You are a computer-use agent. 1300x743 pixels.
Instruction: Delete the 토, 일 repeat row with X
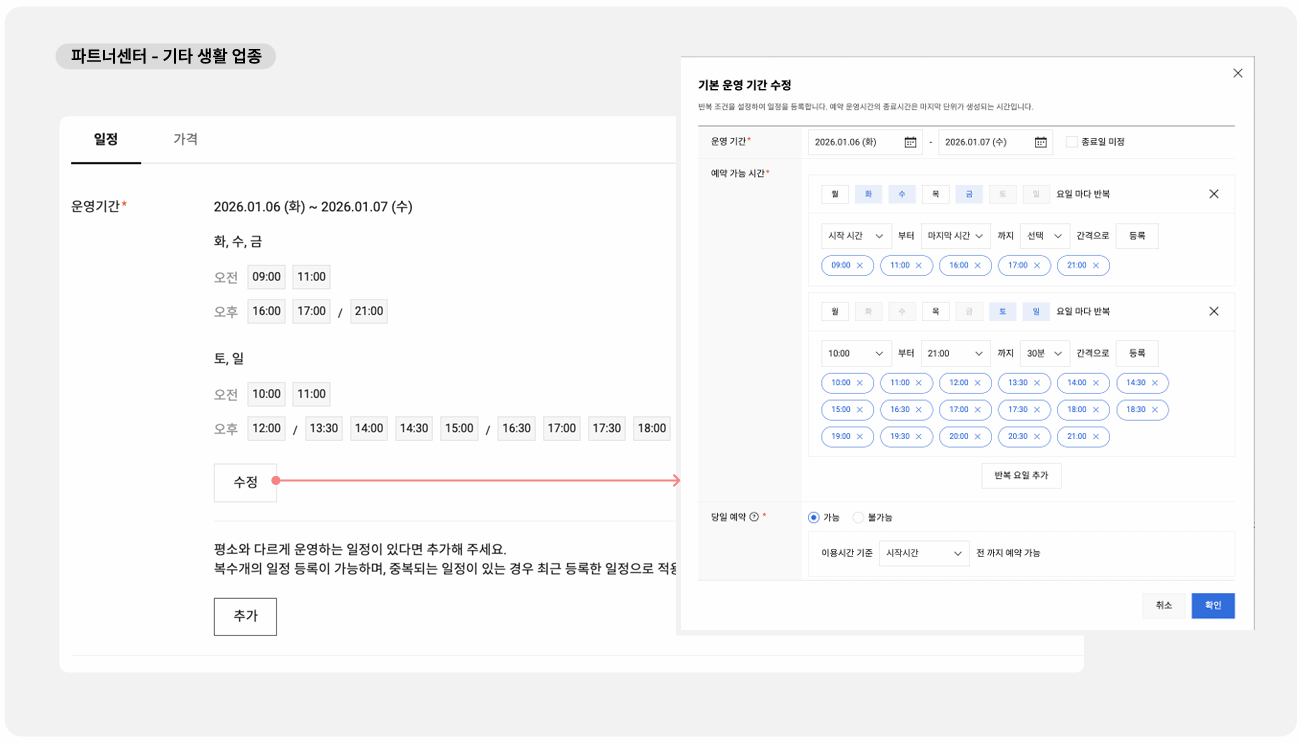point(1213,312)
